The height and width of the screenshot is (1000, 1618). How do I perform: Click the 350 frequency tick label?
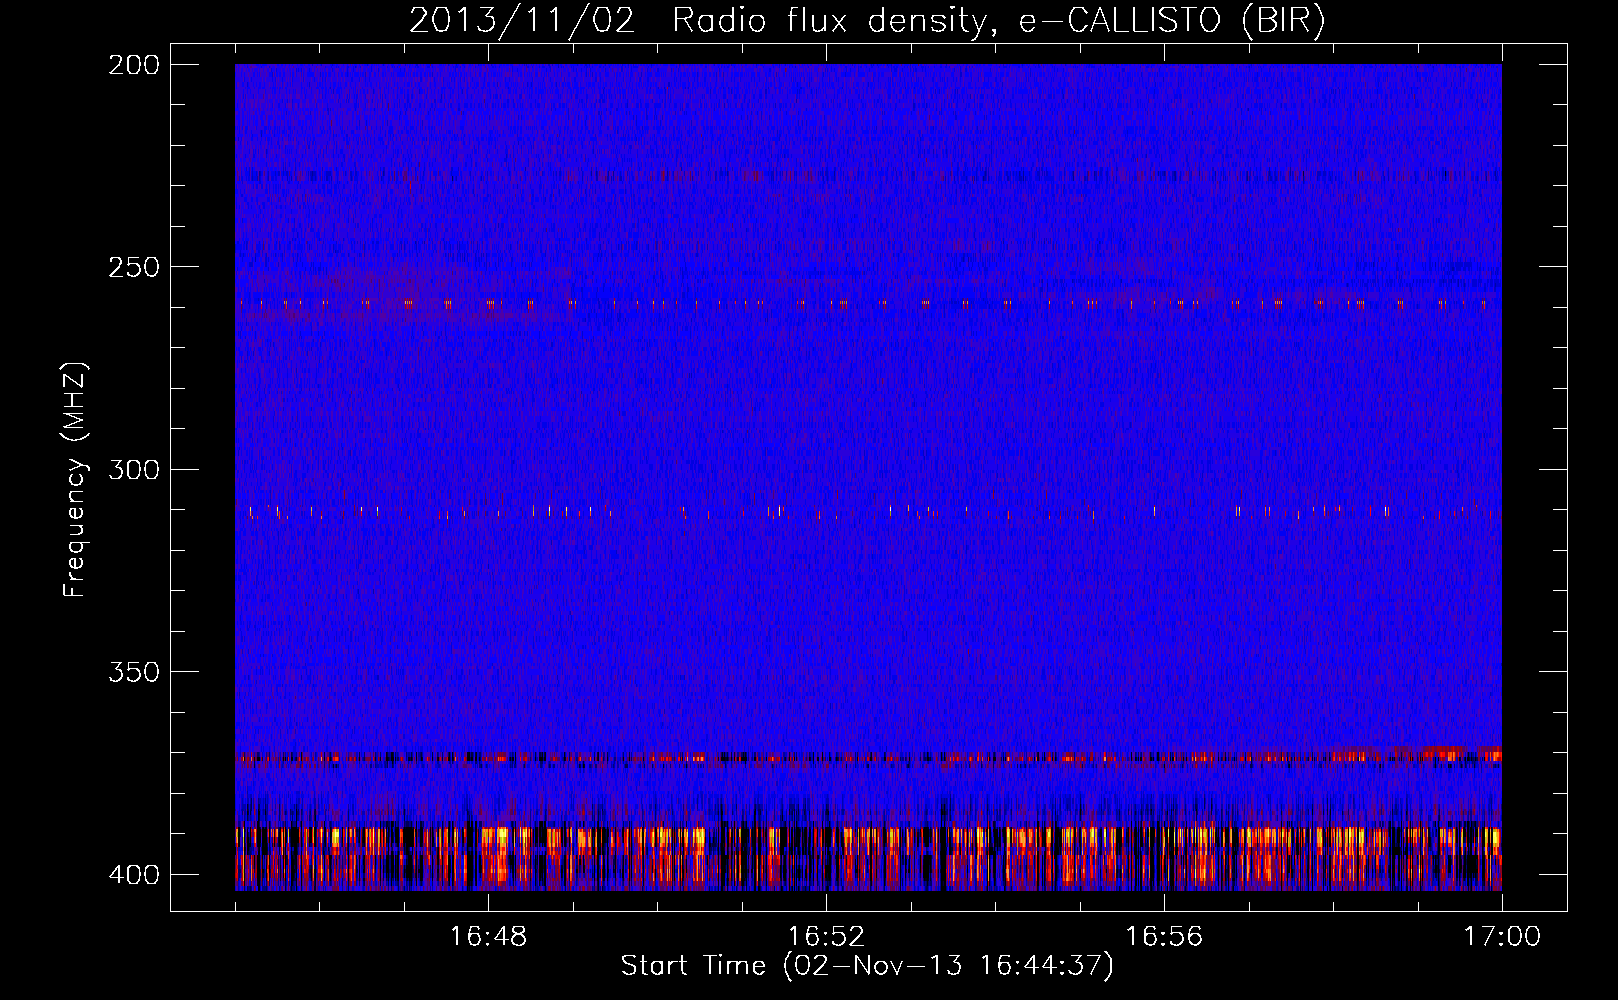coord(134,672)
